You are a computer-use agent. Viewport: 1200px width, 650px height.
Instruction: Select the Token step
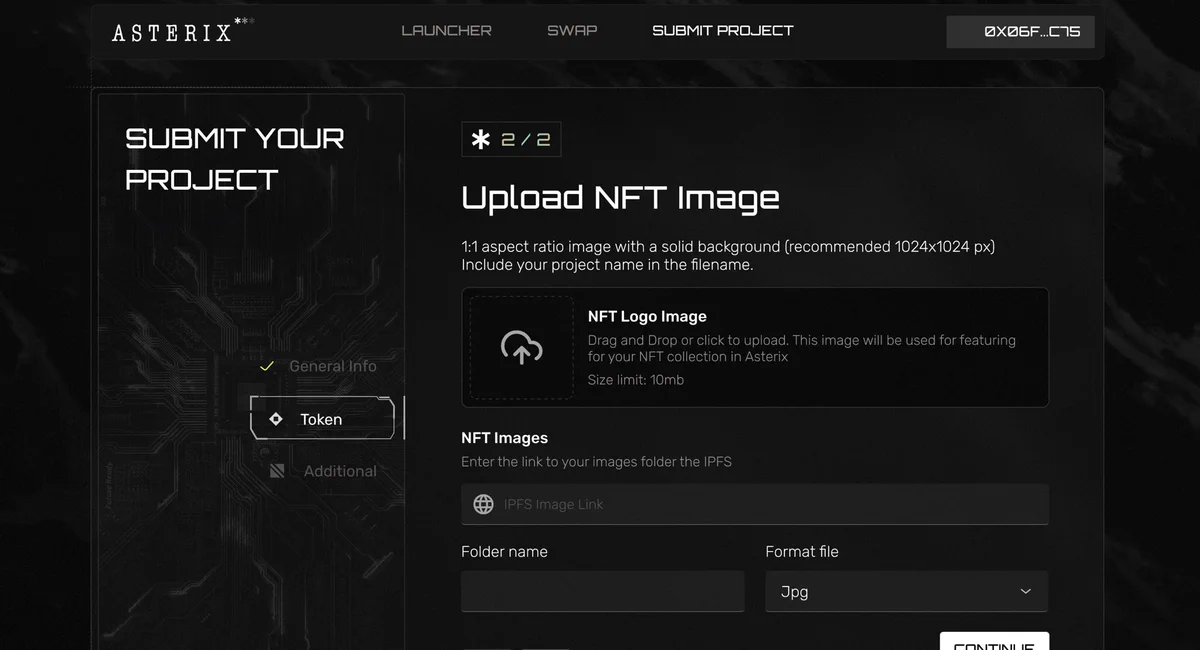click(x=322, y=419)
